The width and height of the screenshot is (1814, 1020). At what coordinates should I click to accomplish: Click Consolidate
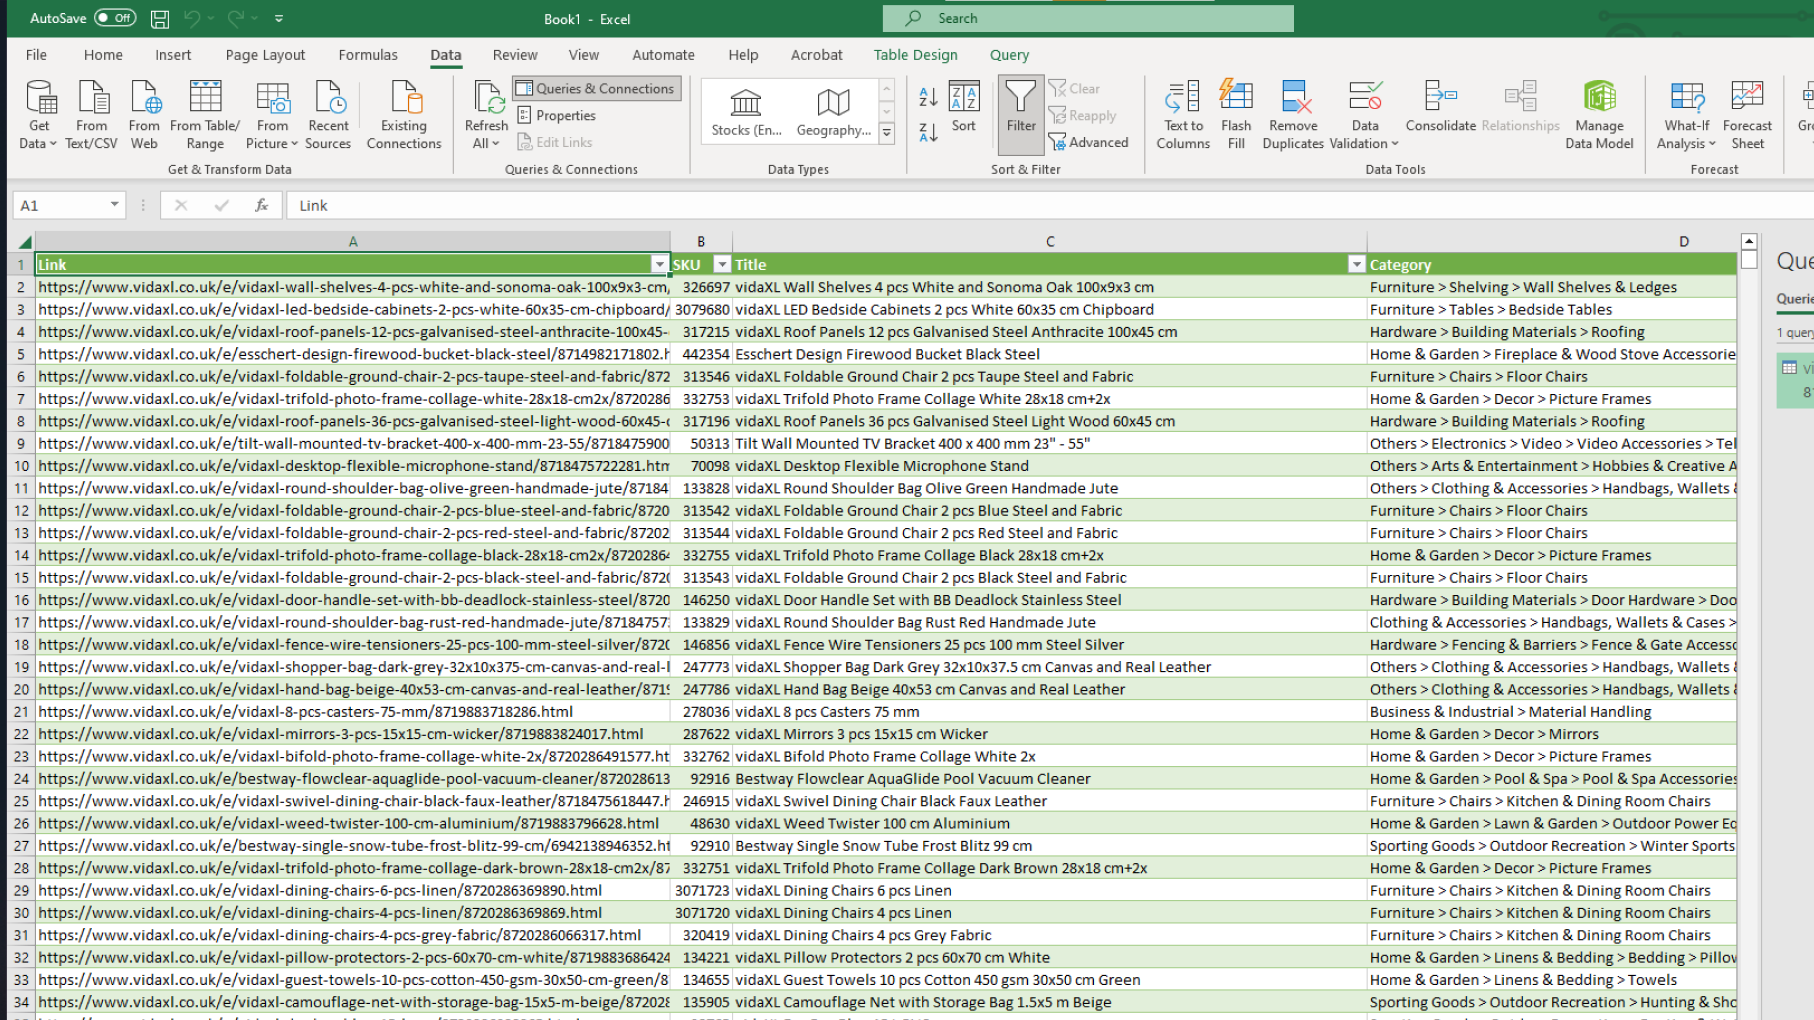[1440, 107]
